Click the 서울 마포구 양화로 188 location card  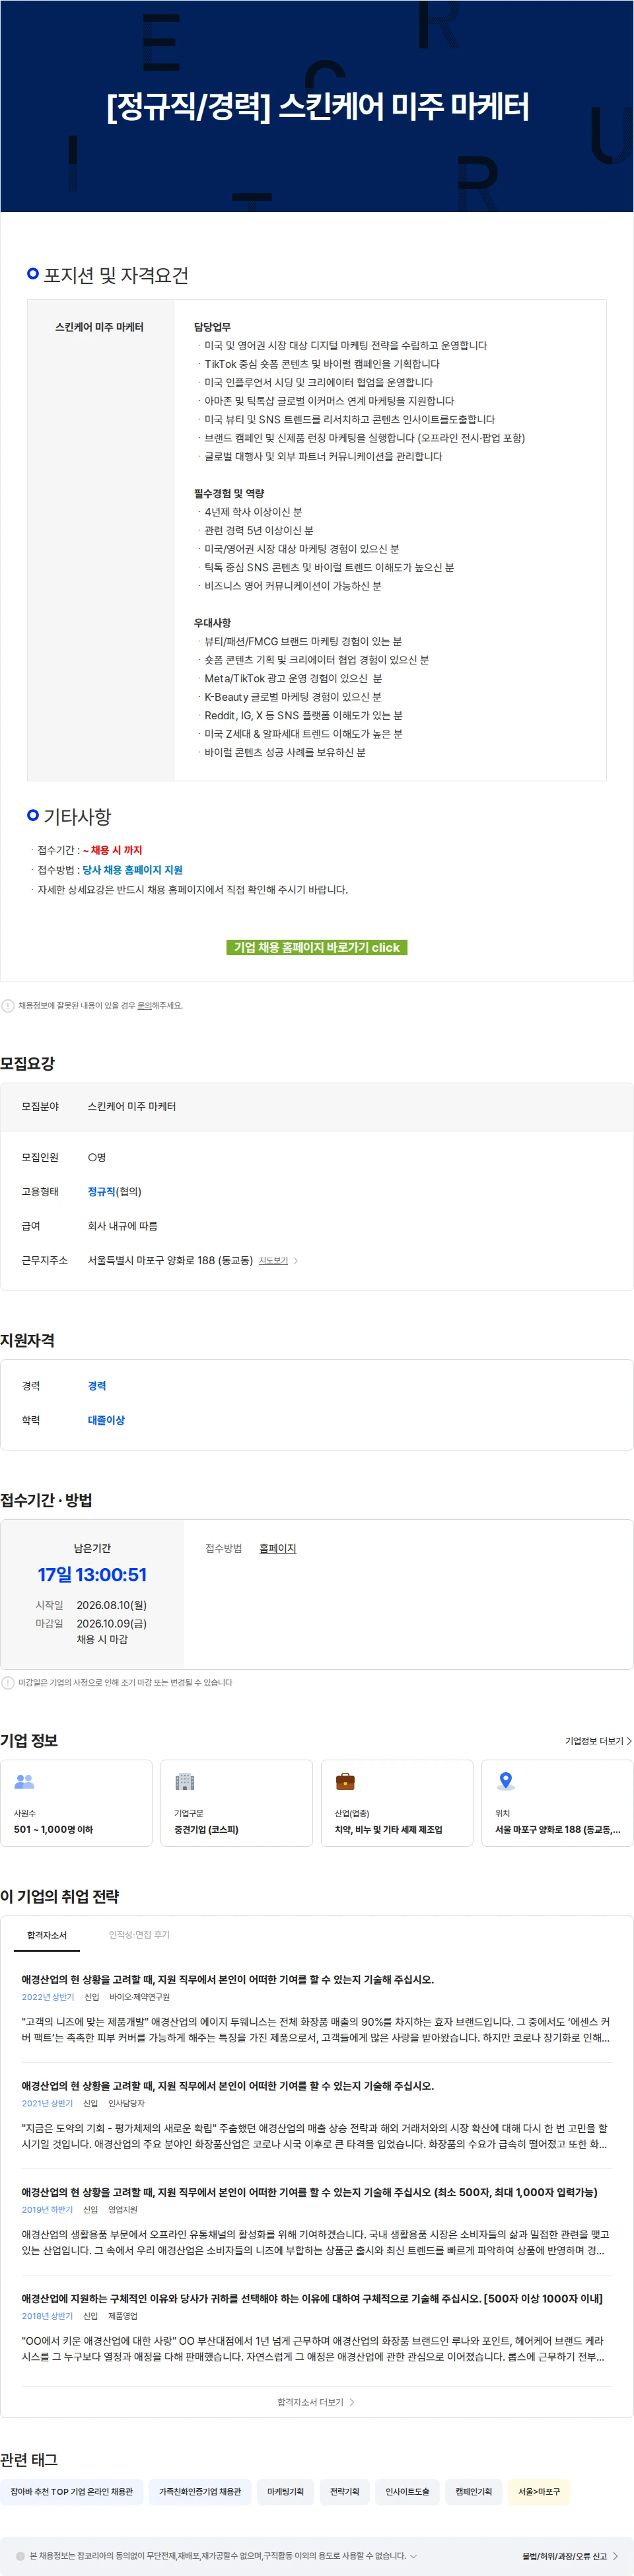(557, 1802)
